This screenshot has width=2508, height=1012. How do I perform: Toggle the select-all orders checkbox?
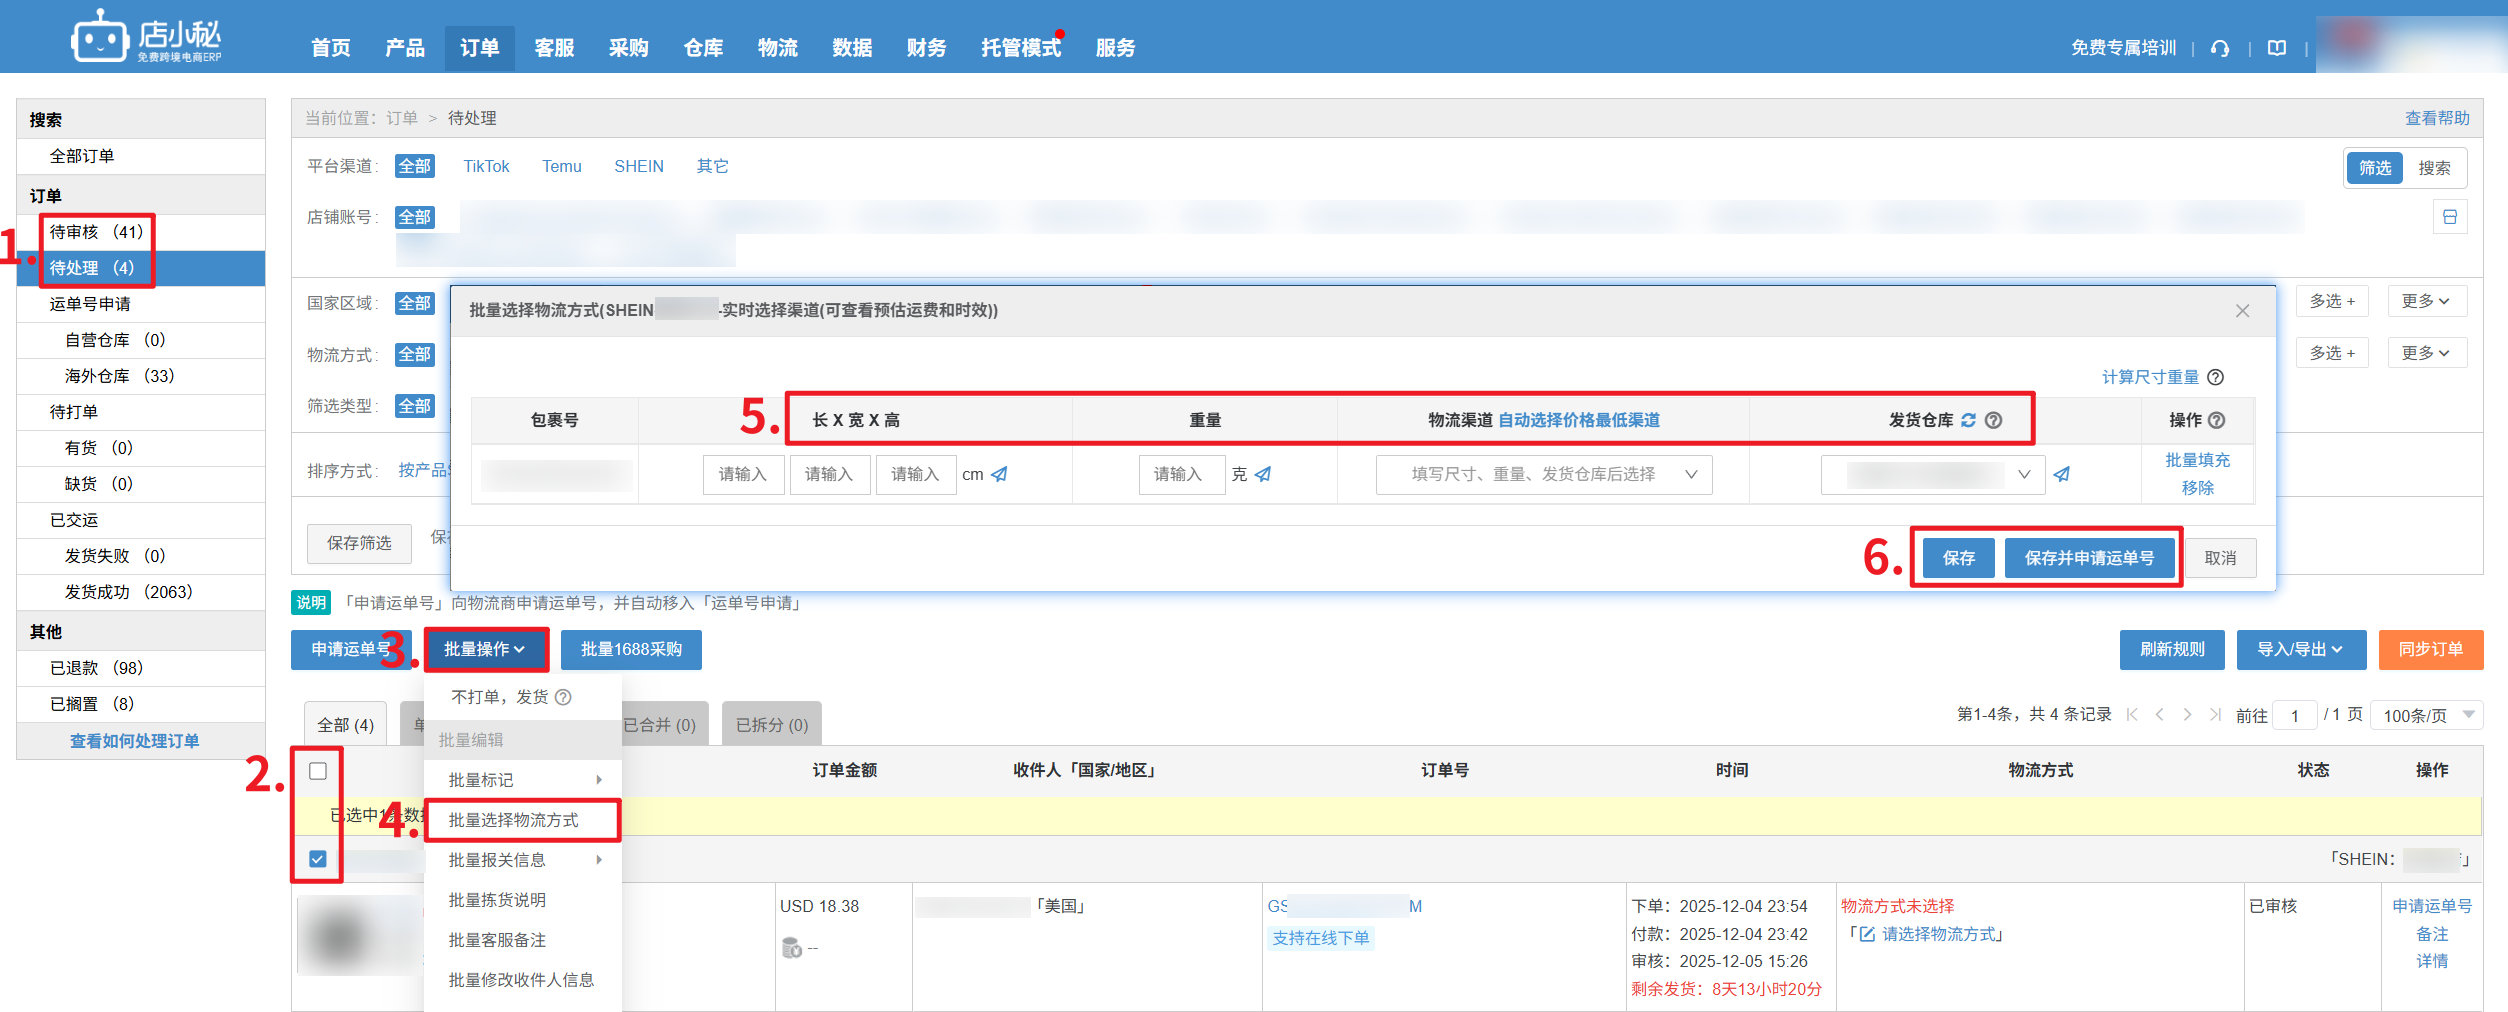pos(318,771)
